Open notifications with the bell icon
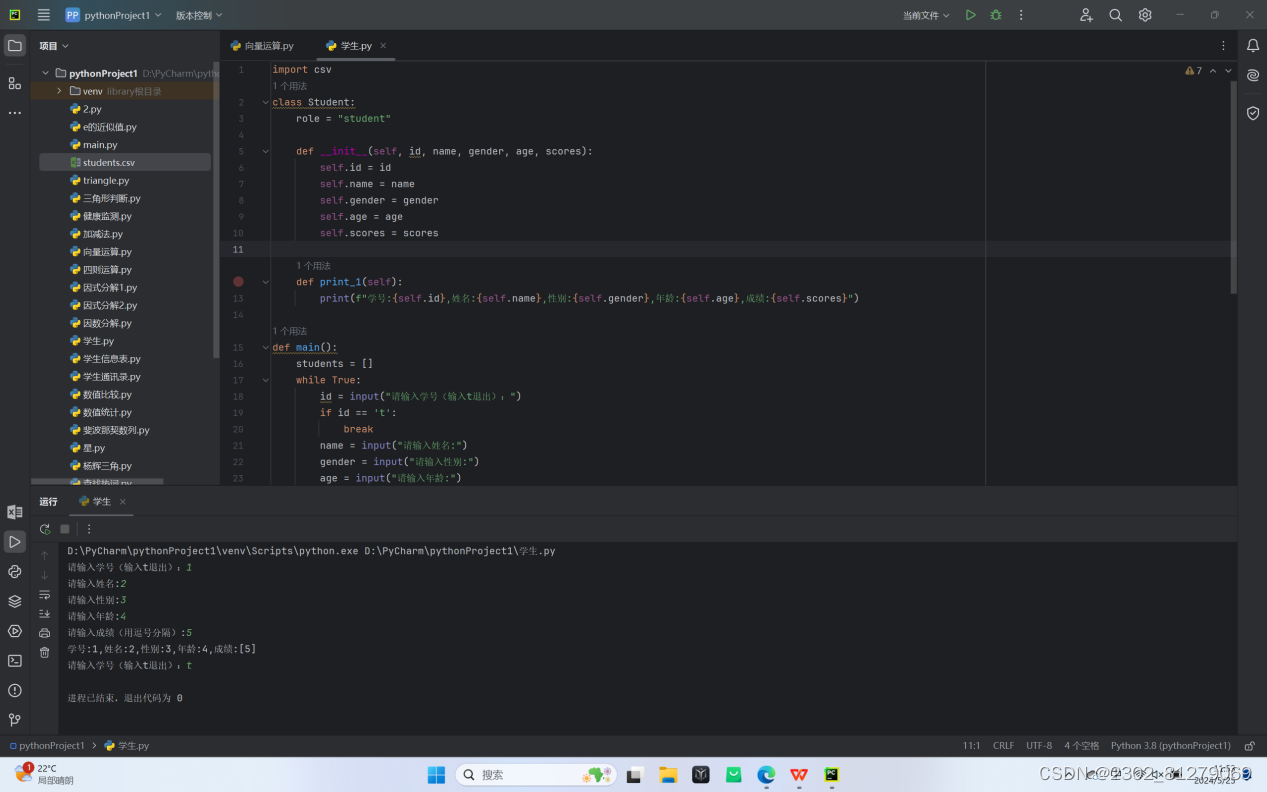1267x792 pixels. (1252, 45)
